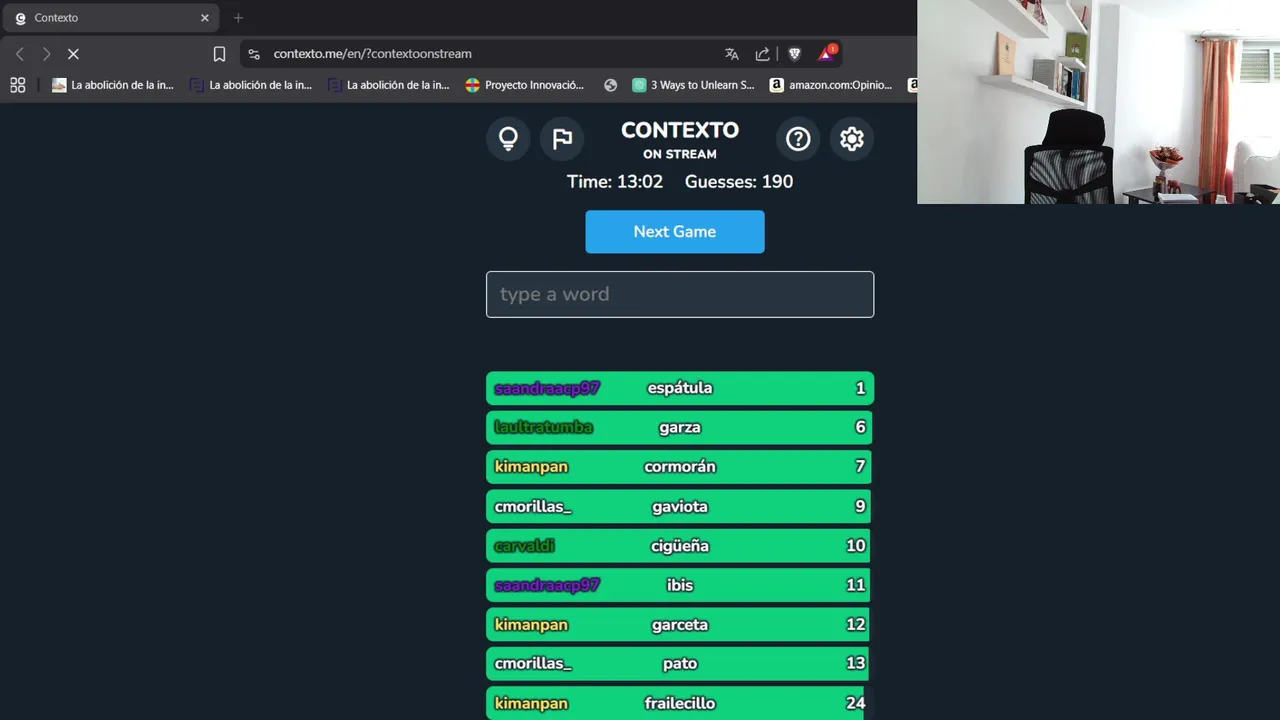Open the 3 Ways to Unlearn bookmark
Screen dimensions: 1280x720
click(x=693, y=85)
